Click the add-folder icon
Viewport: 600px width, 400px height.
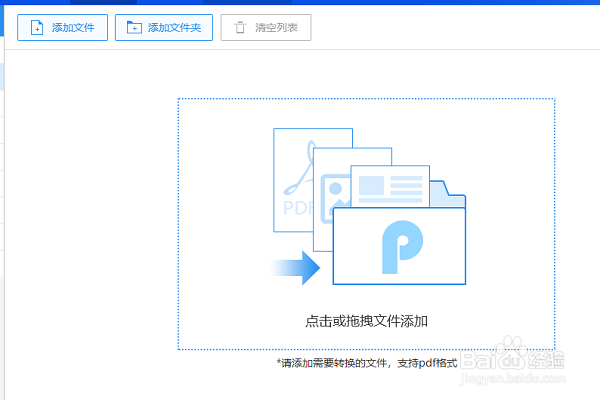click(x=134, y=28)
